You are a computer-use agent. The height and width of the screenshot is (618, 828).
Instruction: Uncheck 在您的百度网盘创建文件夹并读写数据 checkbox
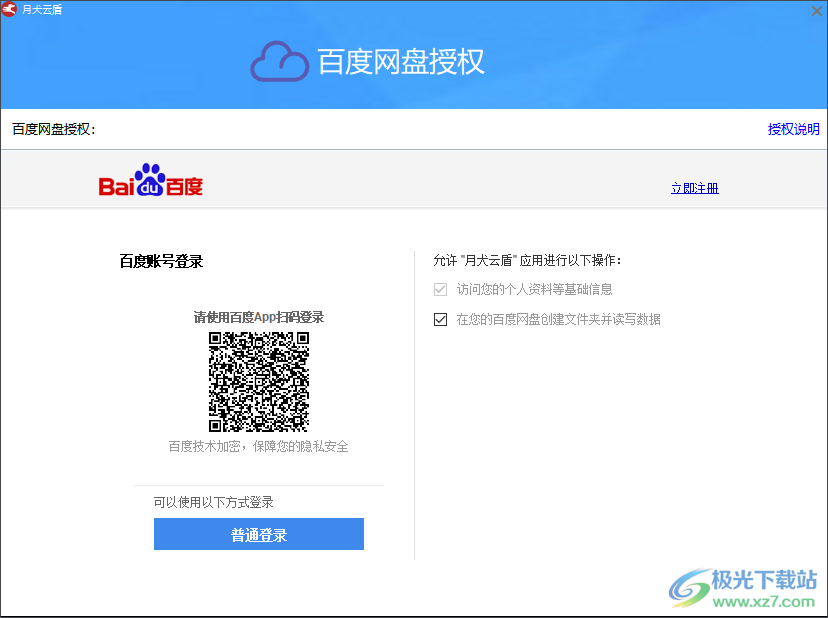440,320
